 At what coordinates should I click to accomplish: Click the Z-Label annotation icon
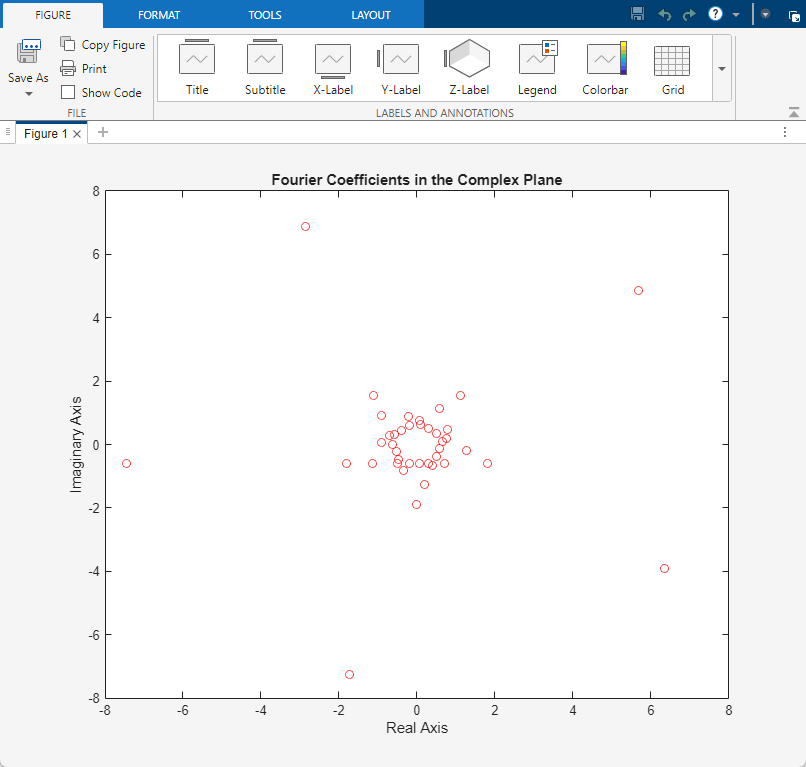coord(469,68)
